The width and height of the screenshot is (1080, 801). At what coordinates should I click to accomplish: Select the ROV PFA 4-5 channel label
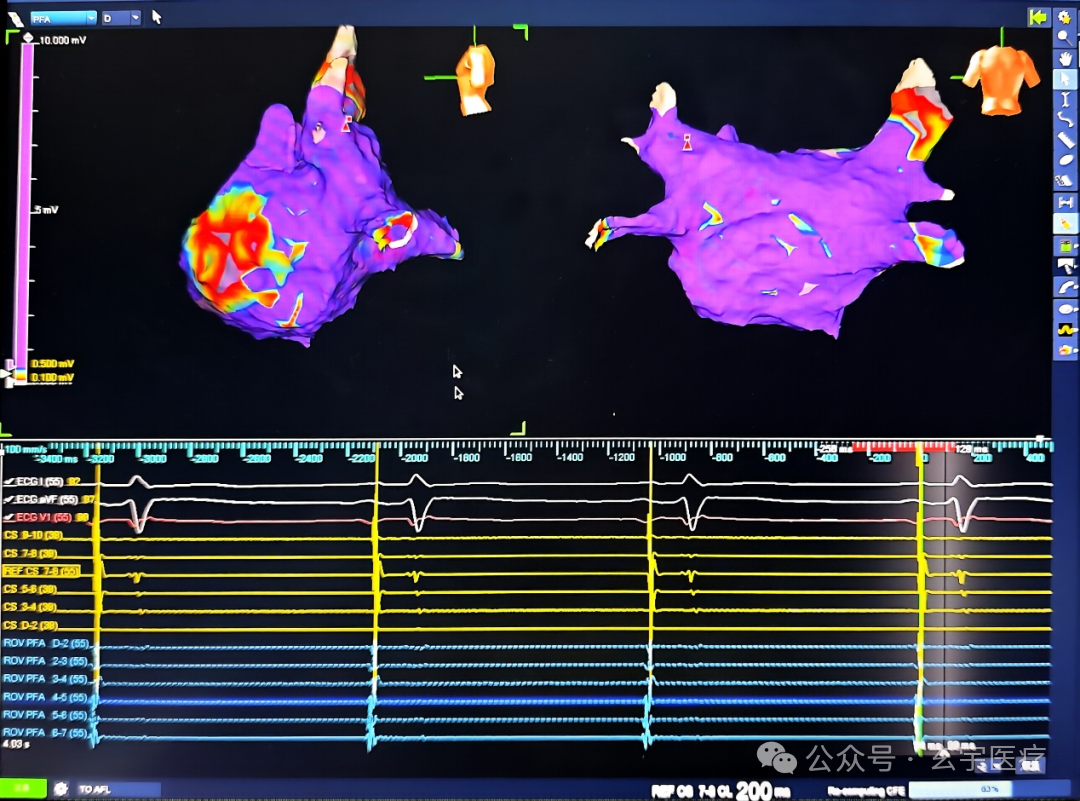coord(45,697)
